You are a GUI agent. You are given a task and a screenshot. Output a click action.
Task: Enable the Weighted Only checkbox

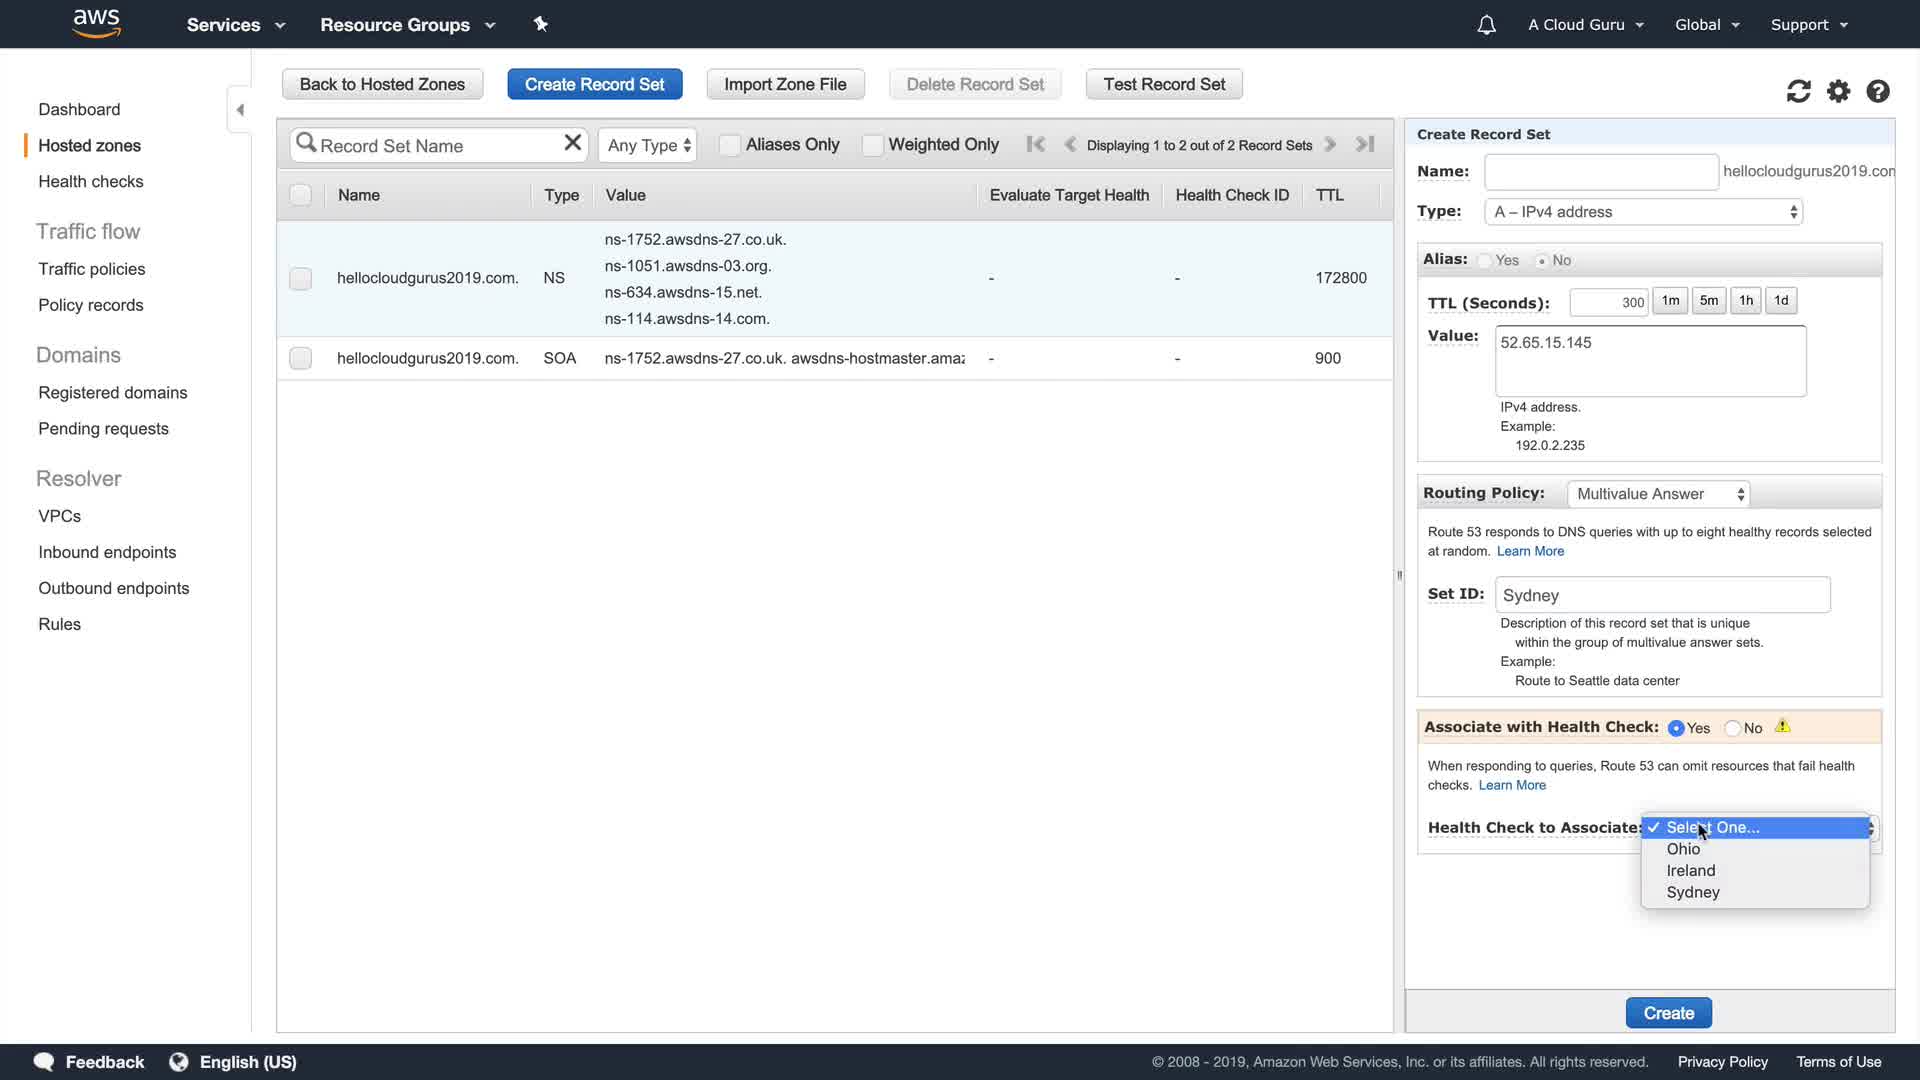click(x=872, y=145)
